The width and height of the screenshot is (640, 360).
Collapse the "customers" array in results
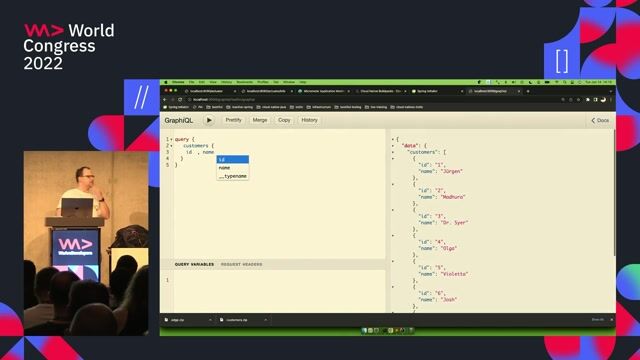tap(393, 152)
